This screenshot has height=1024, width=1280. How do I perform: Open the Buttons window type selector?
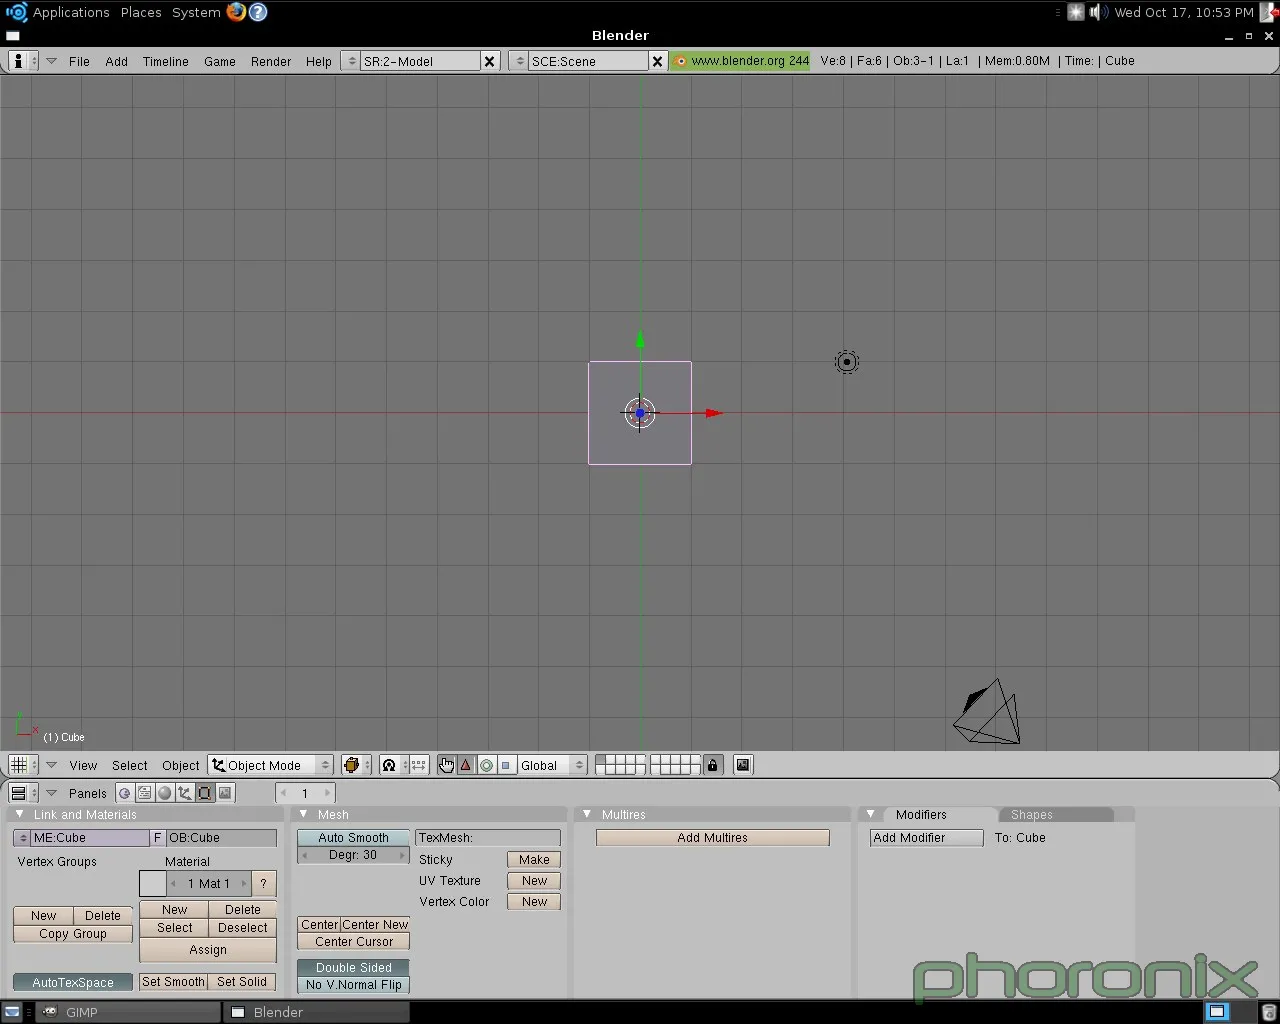coord(22,793)
